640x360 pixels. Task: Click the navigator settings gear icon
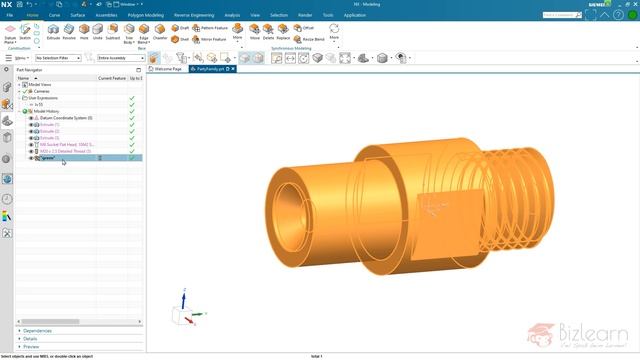coord(6,70)
